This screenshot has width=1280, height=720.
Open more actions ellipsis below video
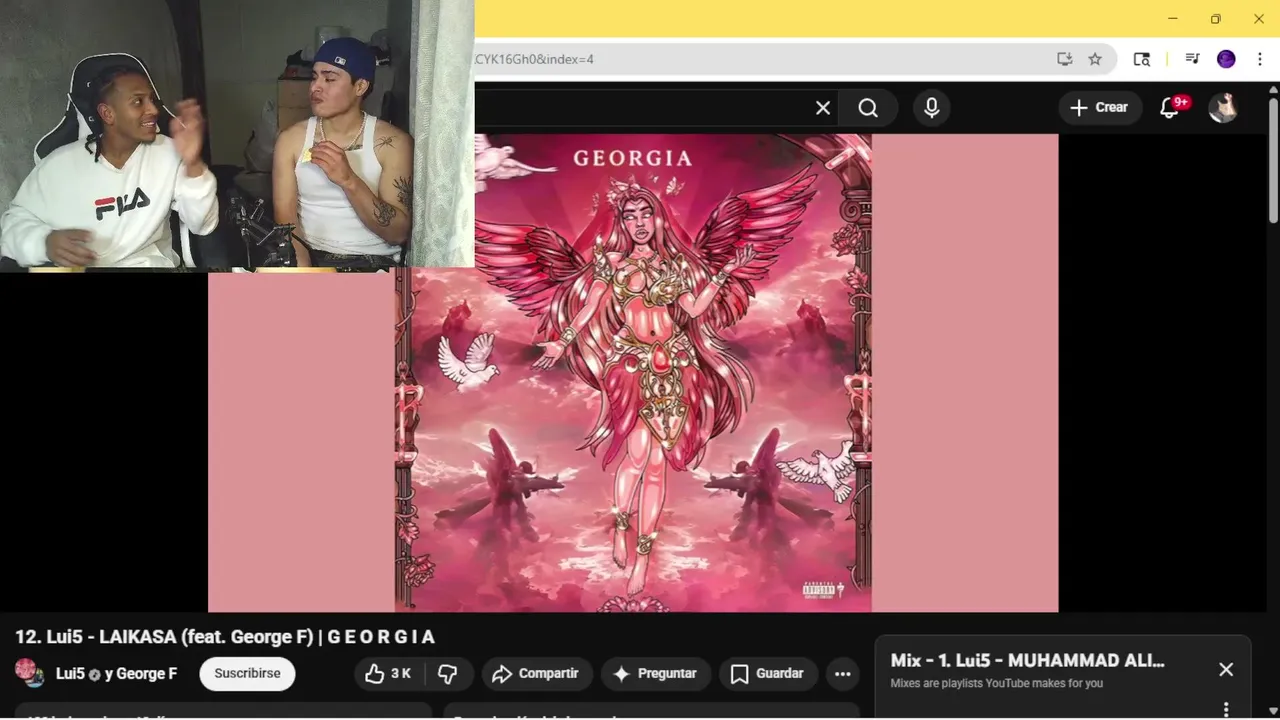tap(843, 674)
